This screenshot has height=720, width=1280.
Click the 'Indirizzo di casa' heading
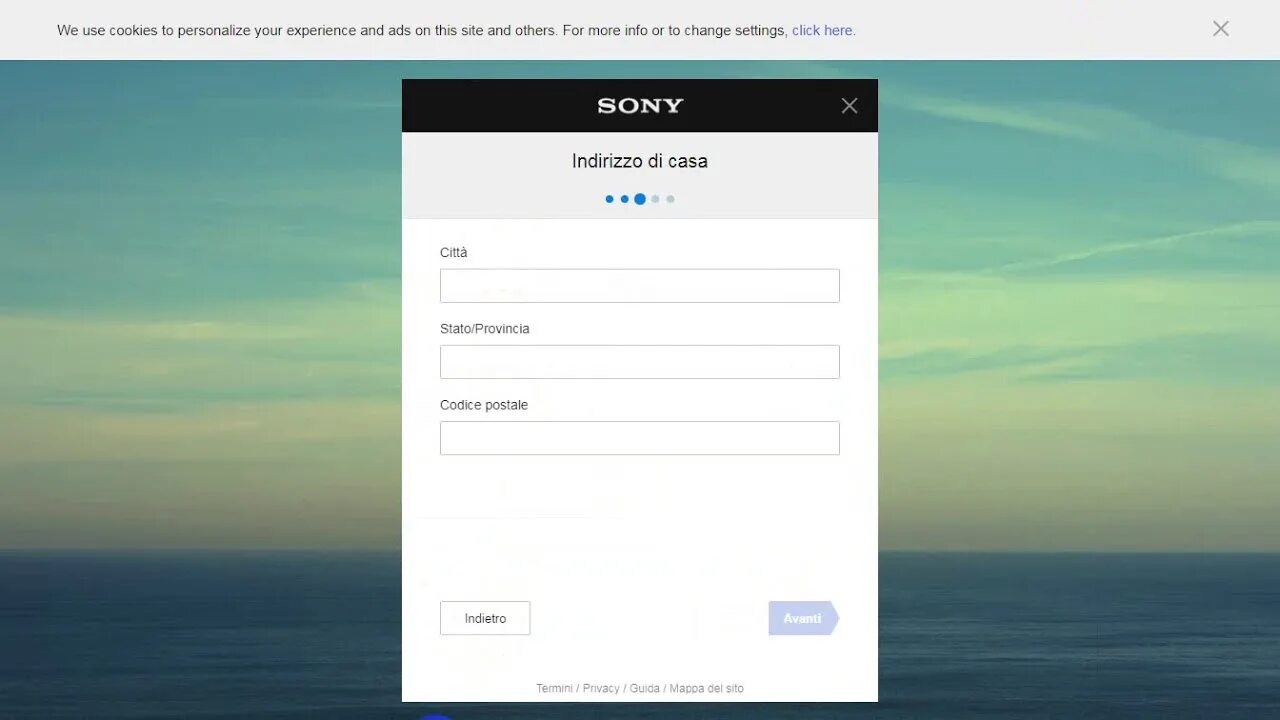(640, 161)
